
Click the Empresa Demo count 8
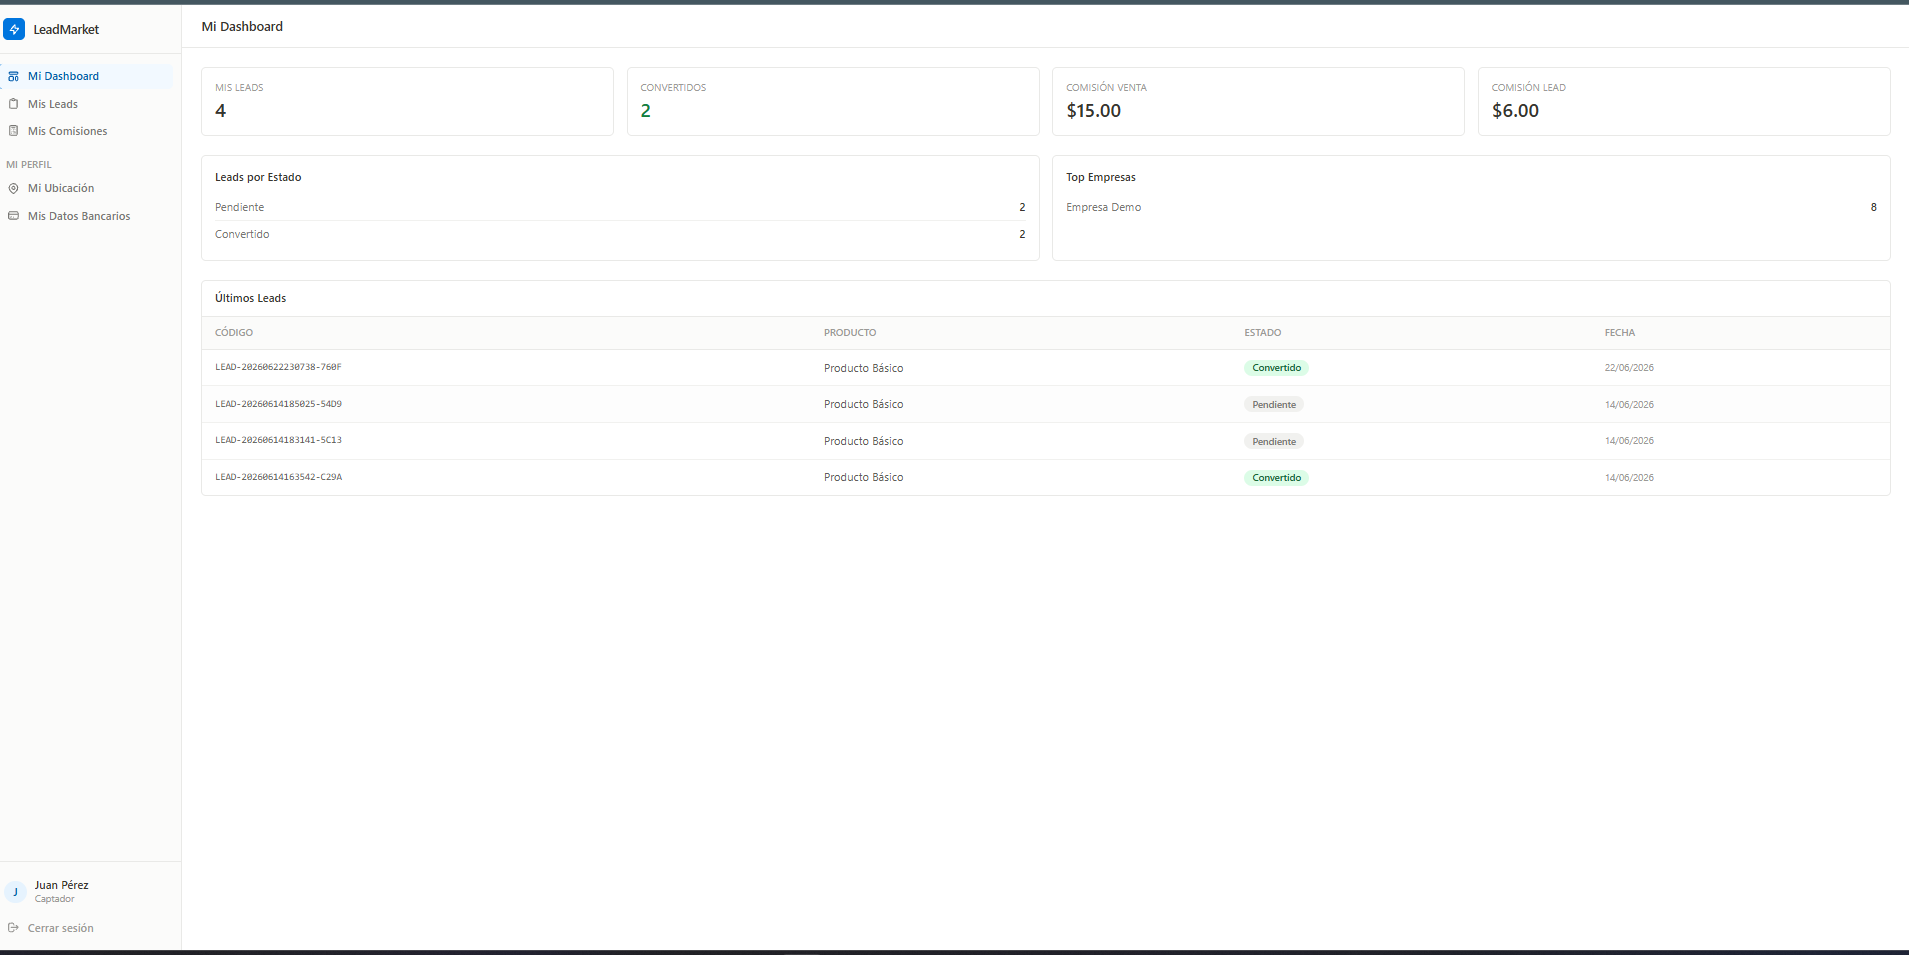click(1873, 207)
